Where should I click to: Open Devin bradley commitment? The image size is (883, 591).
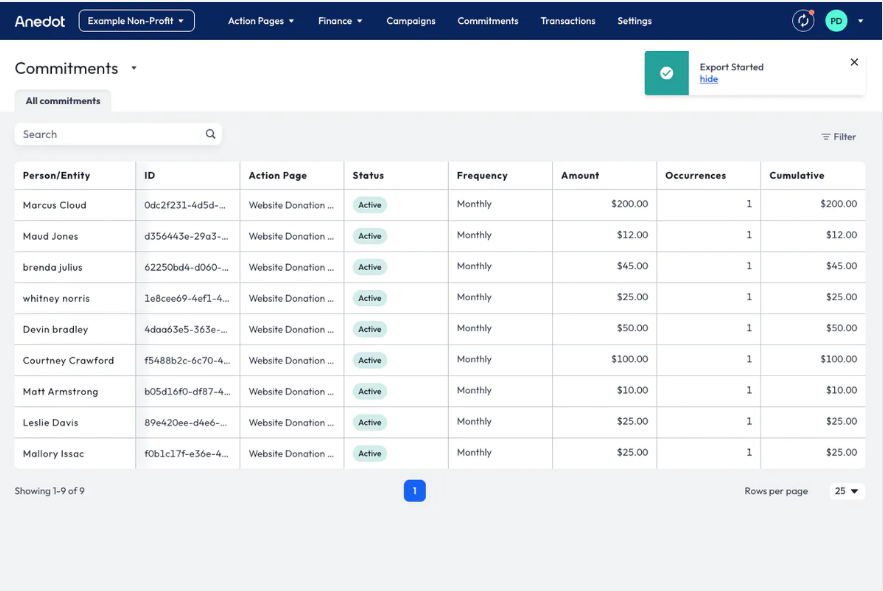coord(440,329)
